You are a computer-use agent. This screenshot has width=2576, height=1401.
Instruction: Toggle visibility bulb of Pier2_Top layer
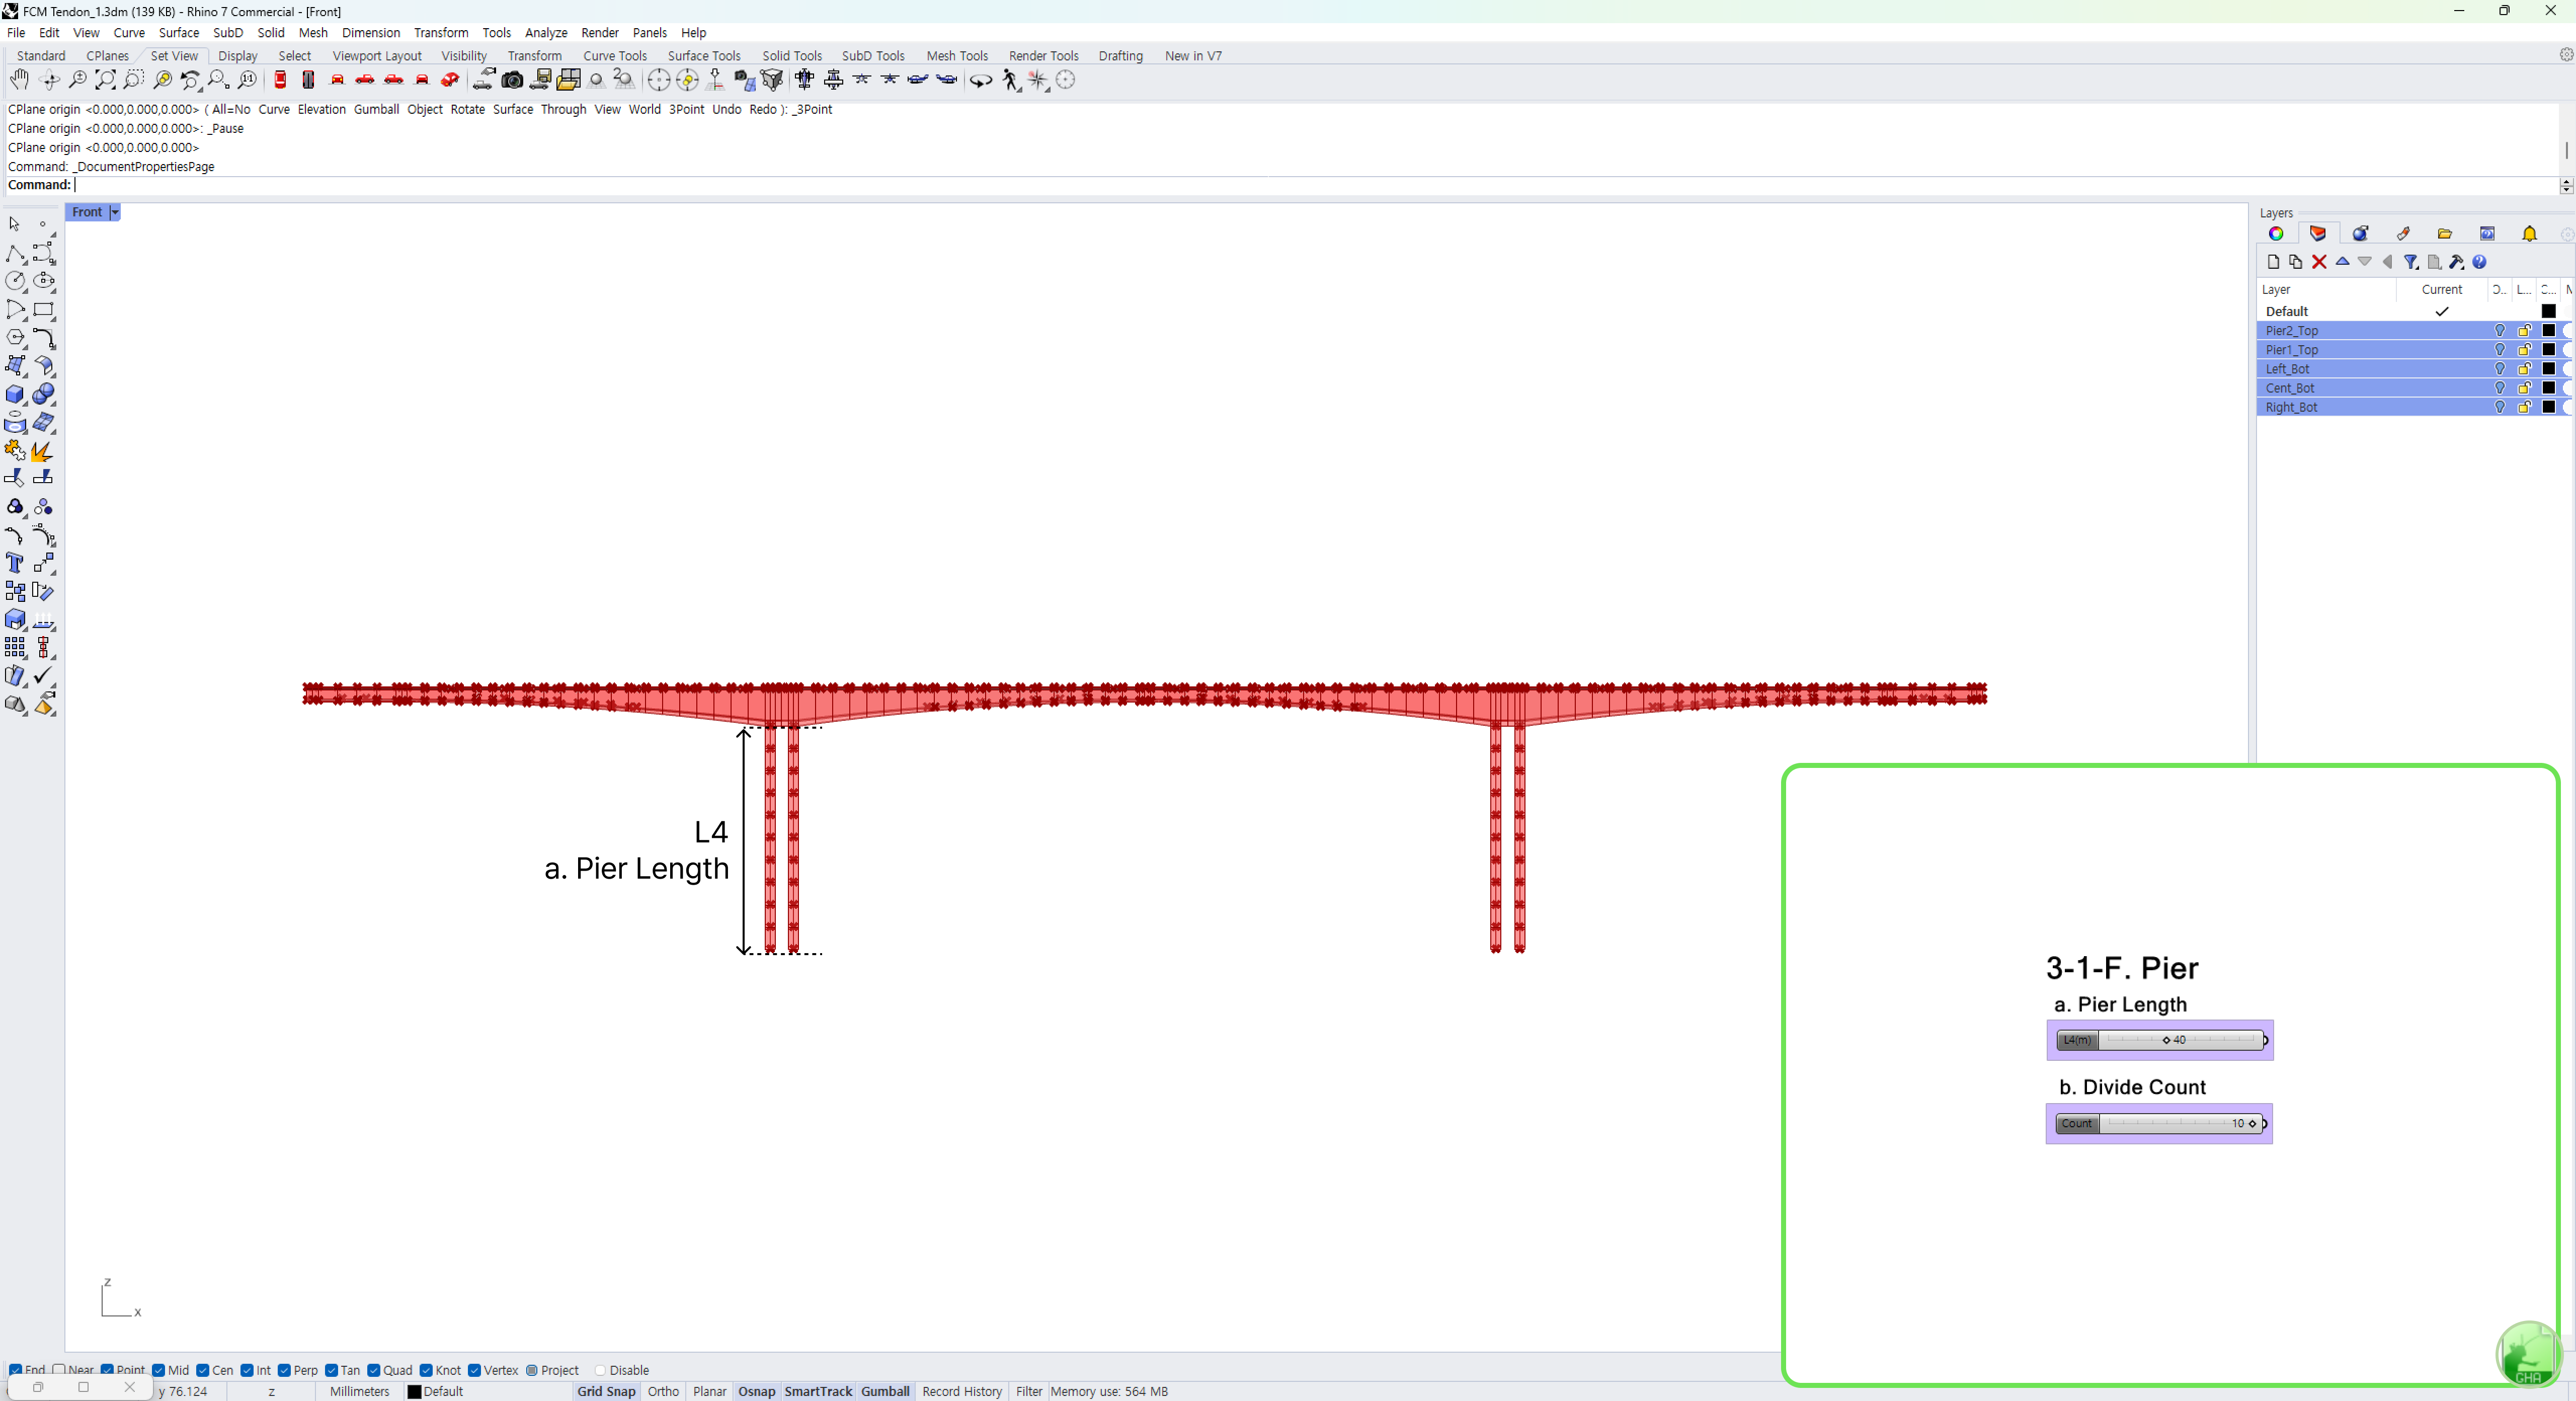tap(2500, 331)
